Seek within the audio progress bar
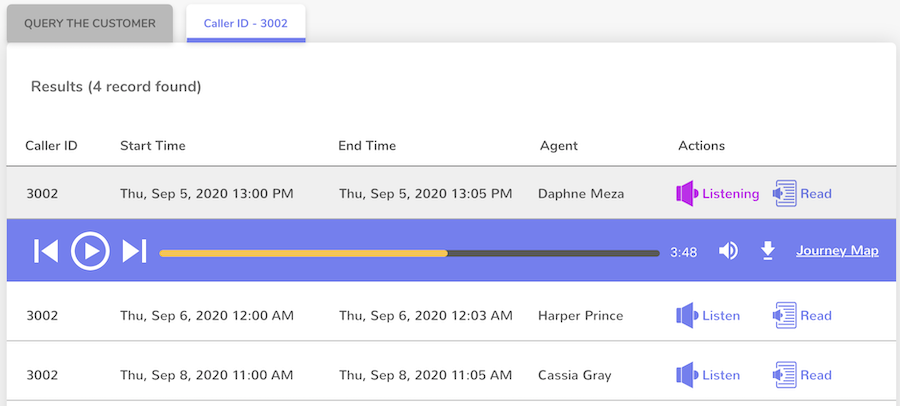900x406 pixels. [409, 253]
